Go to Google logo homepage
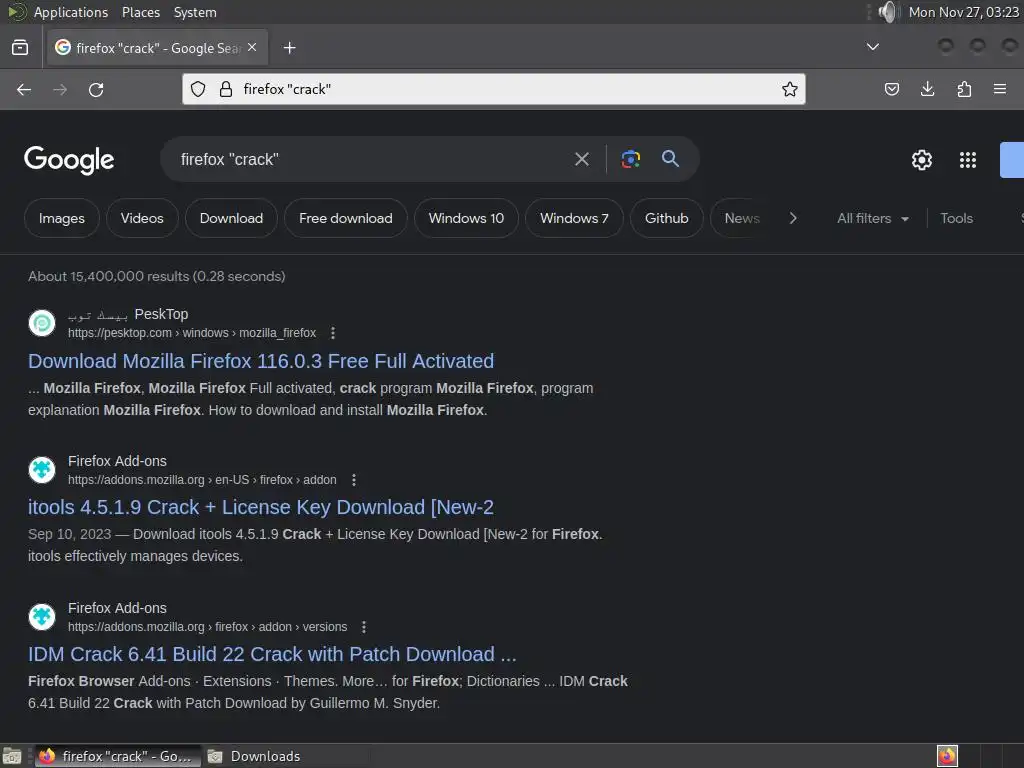This screenshot has width=1024, height=768. coord(69,160)
